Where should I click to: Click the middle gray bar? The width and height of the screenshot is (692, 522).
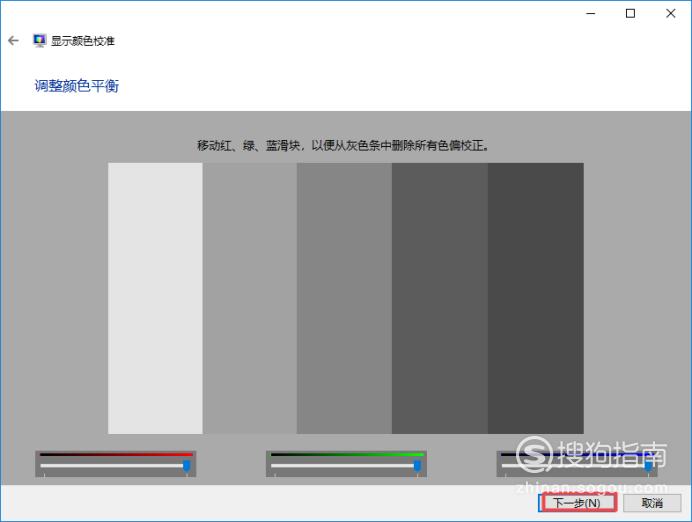click(344, 298)
